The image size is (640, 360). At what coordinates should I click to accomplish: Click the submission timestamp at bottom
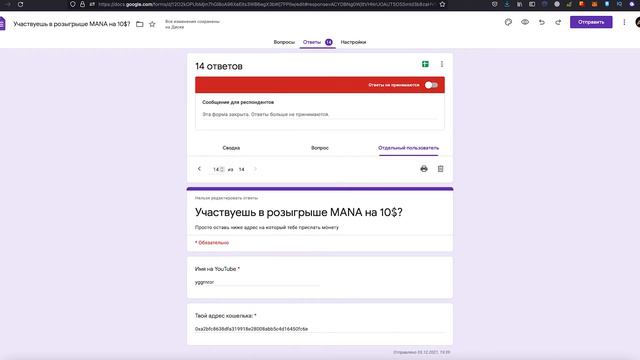point(422,352)
